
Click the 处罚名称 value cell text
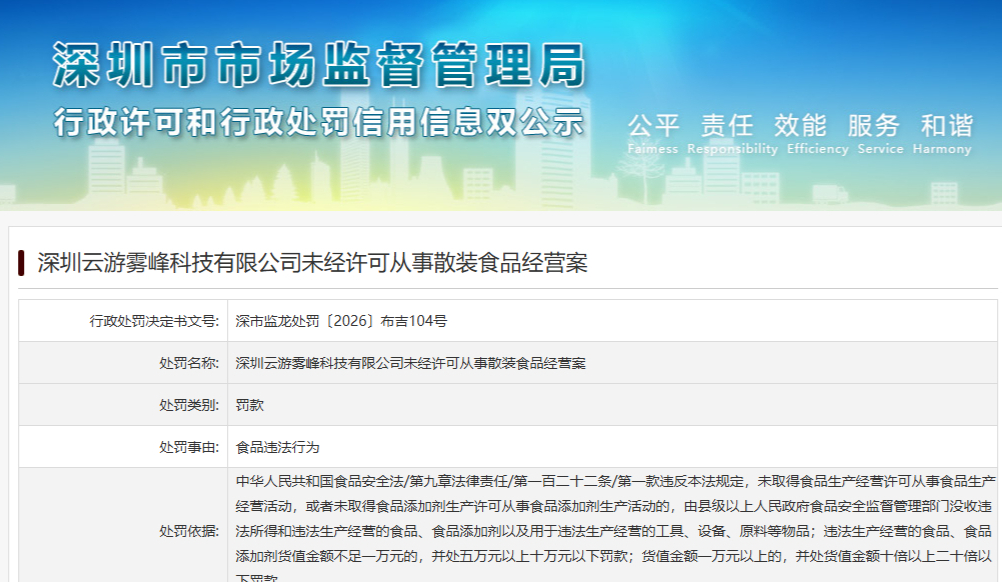[410, 363]
